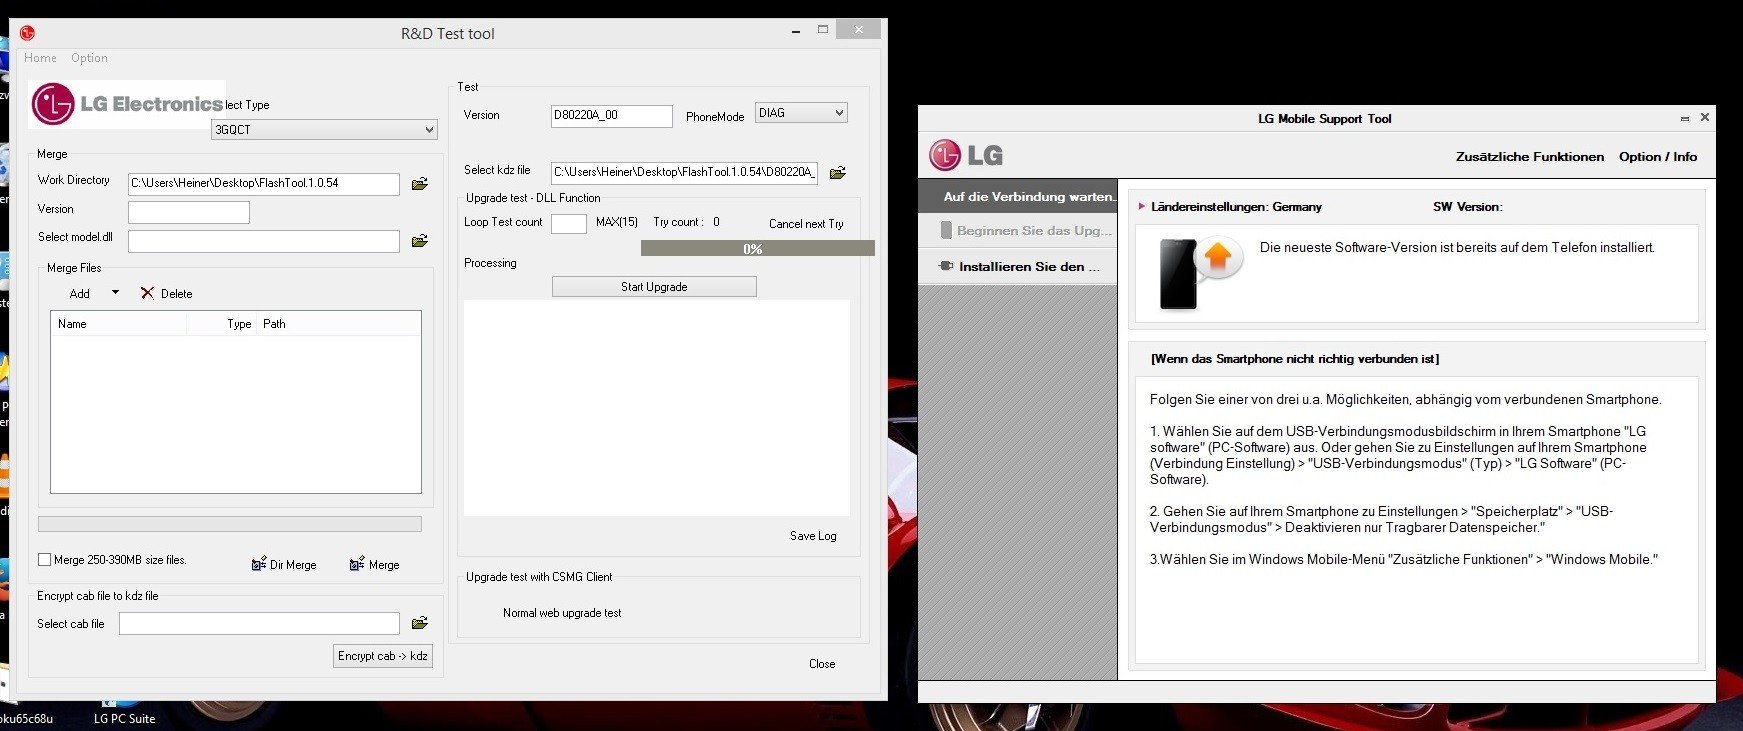Open Zusätzliche Funktionen menu
The width and height of the screenshot is (1743, 731).
(x=1529, y=157)
